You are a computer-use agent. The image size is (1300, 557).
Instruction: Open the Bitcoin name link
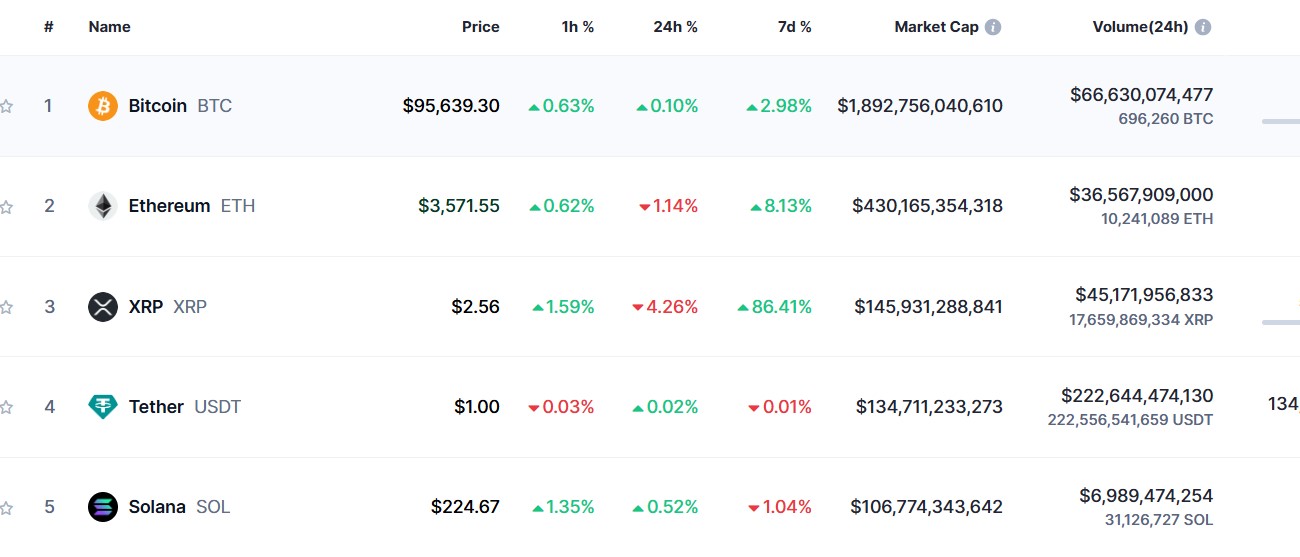158,106
